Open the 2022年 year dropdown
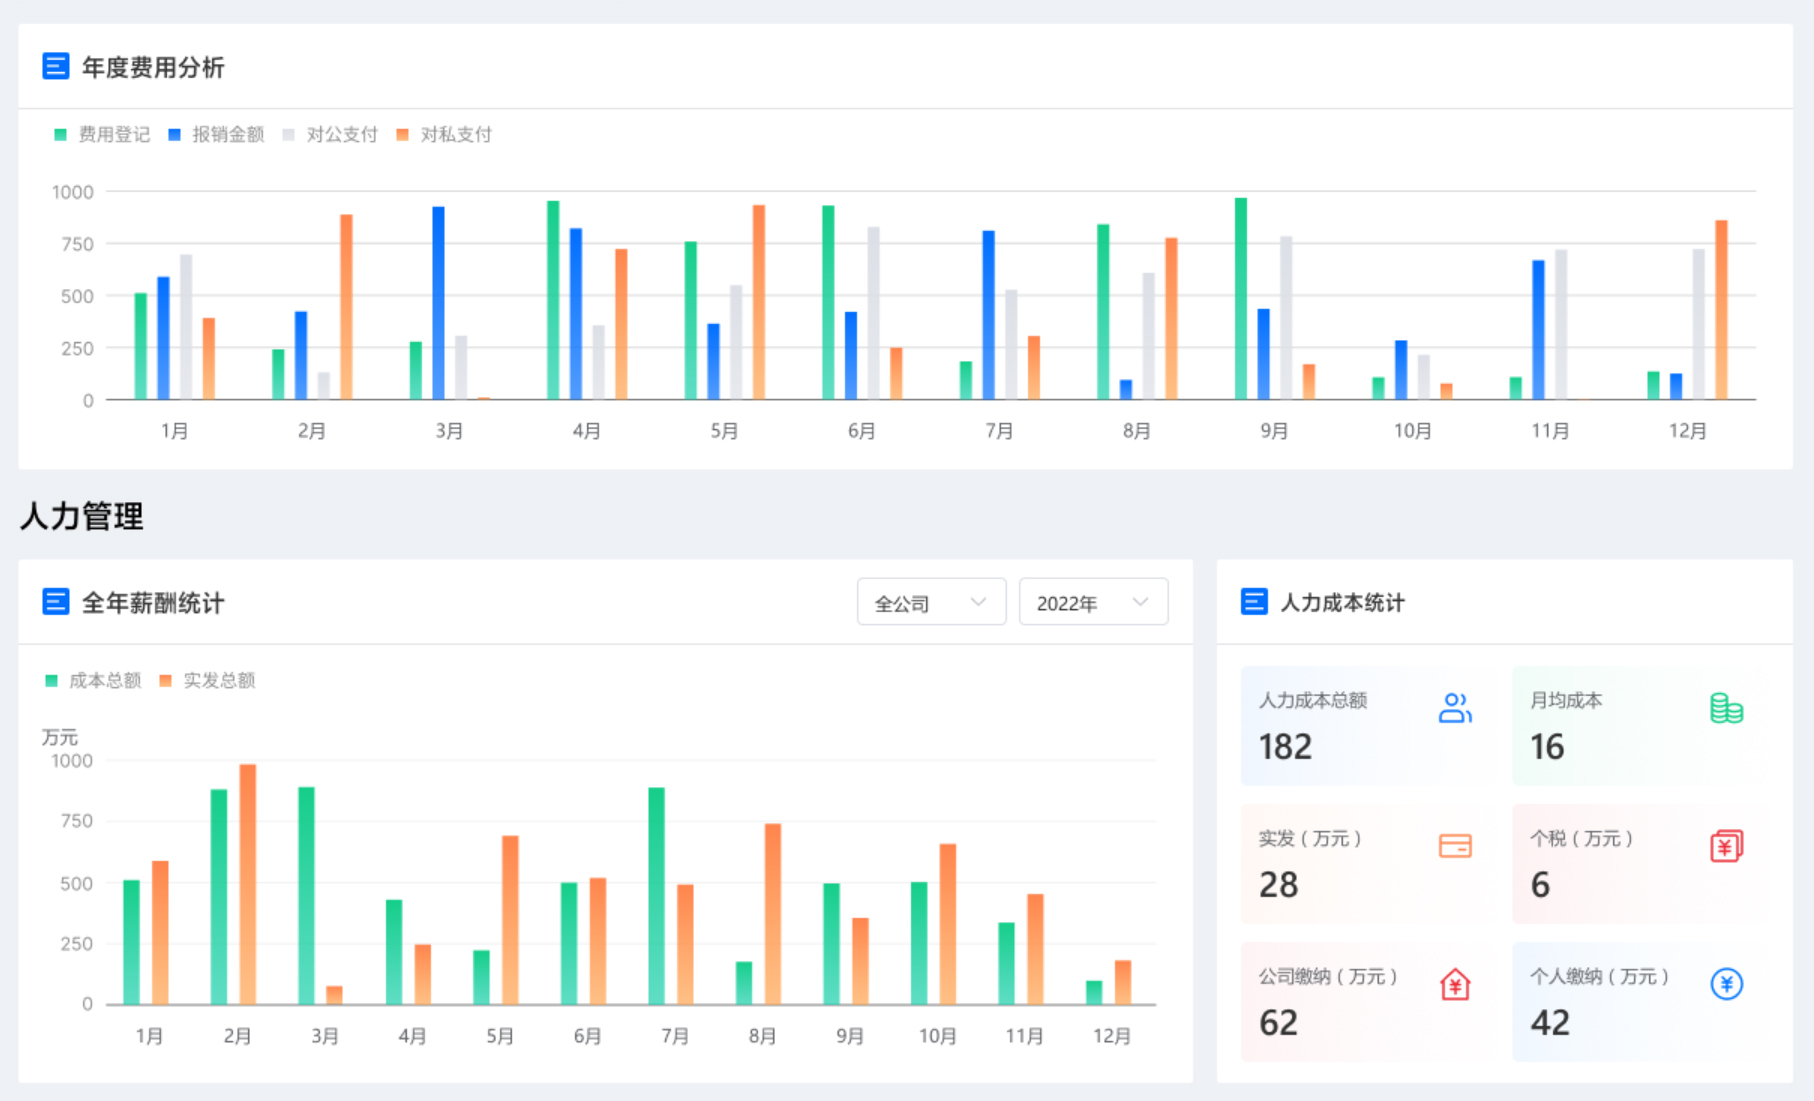The image size is (1814, 1101). coord(1093,602)
